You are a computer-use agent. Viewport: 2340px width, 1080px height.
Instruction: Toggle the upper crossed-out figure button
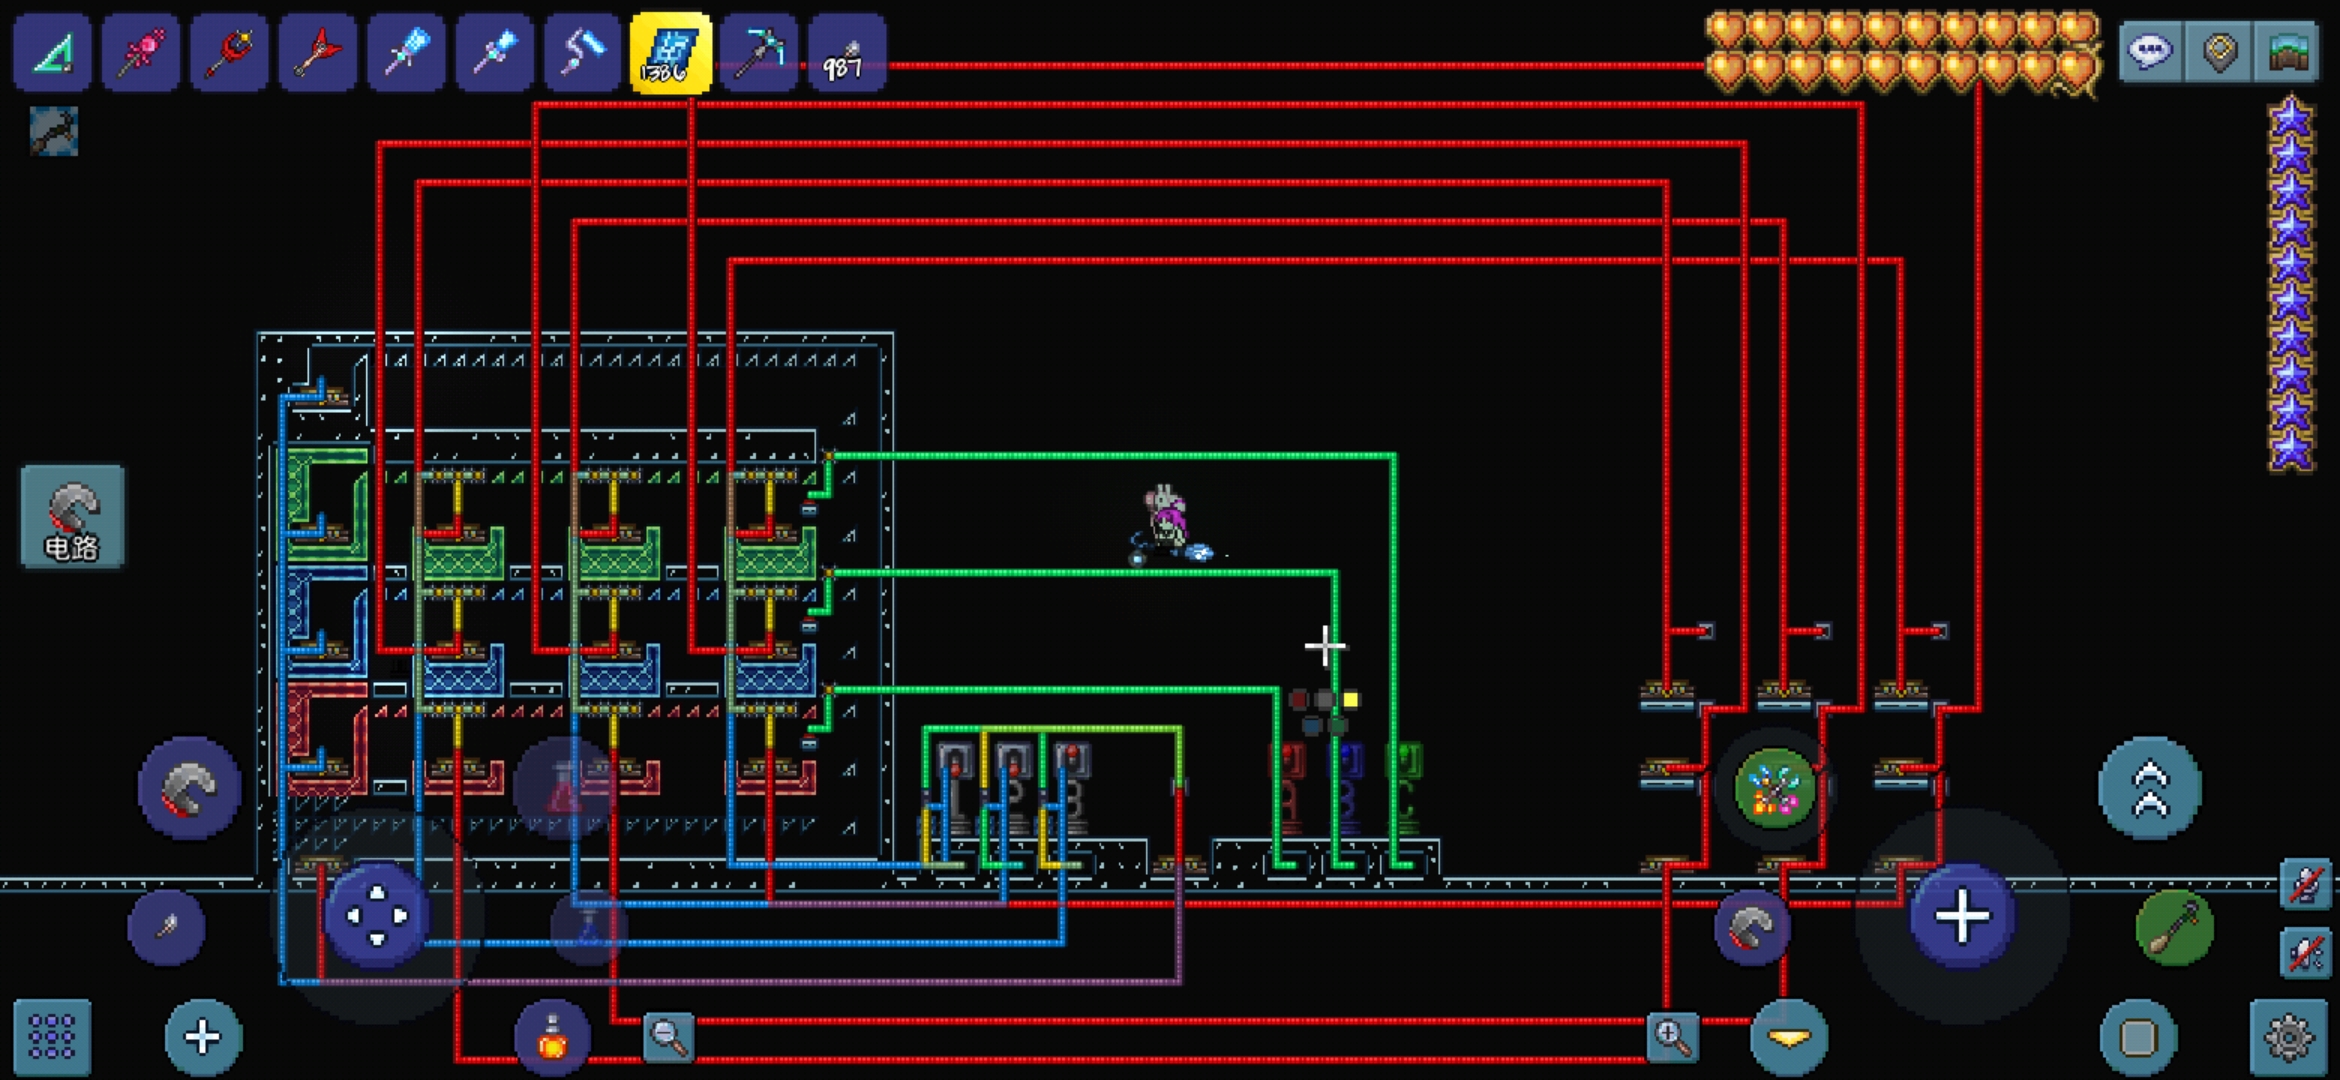click(x=2306, y=884)
